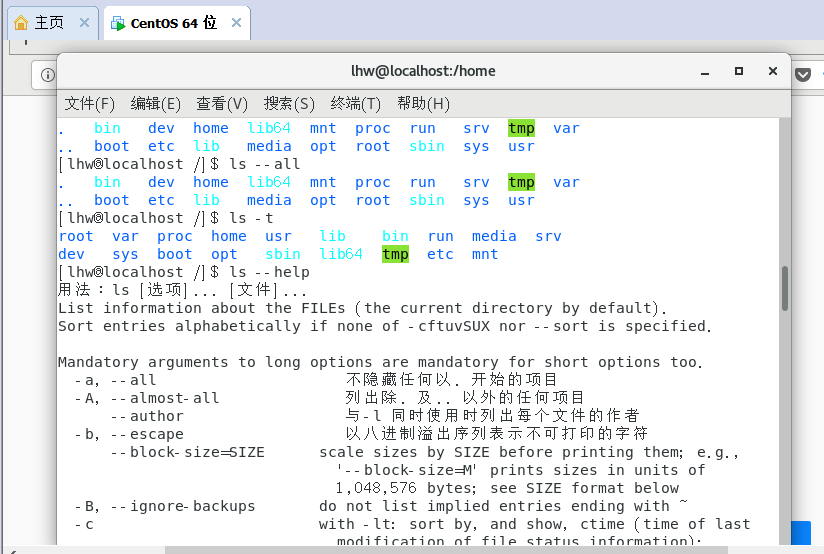Image resolution: width=824 pixels, height=554 pixels.
Task: Click the horizontal scrollbar at bottom
Action: [x=447, y=550]
